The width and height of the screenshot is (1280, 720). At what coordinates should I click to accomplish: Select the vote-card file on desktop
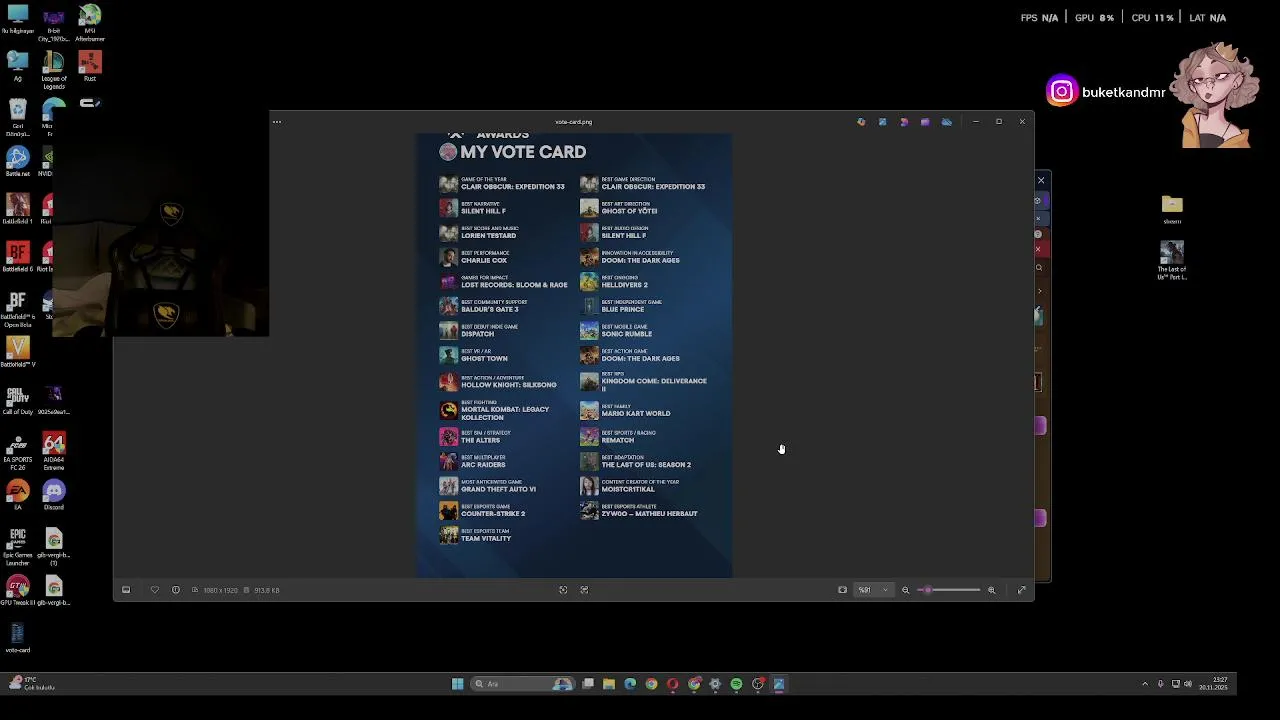coord(18,638)
